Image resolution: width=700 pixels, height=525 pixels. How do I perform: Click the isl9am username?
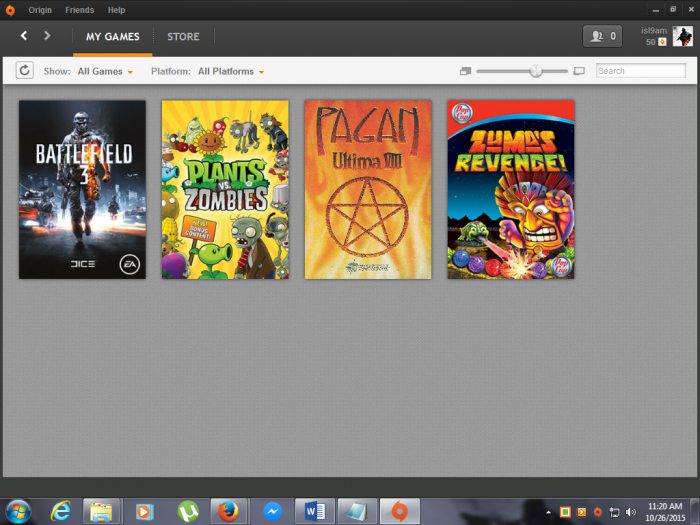654,30
